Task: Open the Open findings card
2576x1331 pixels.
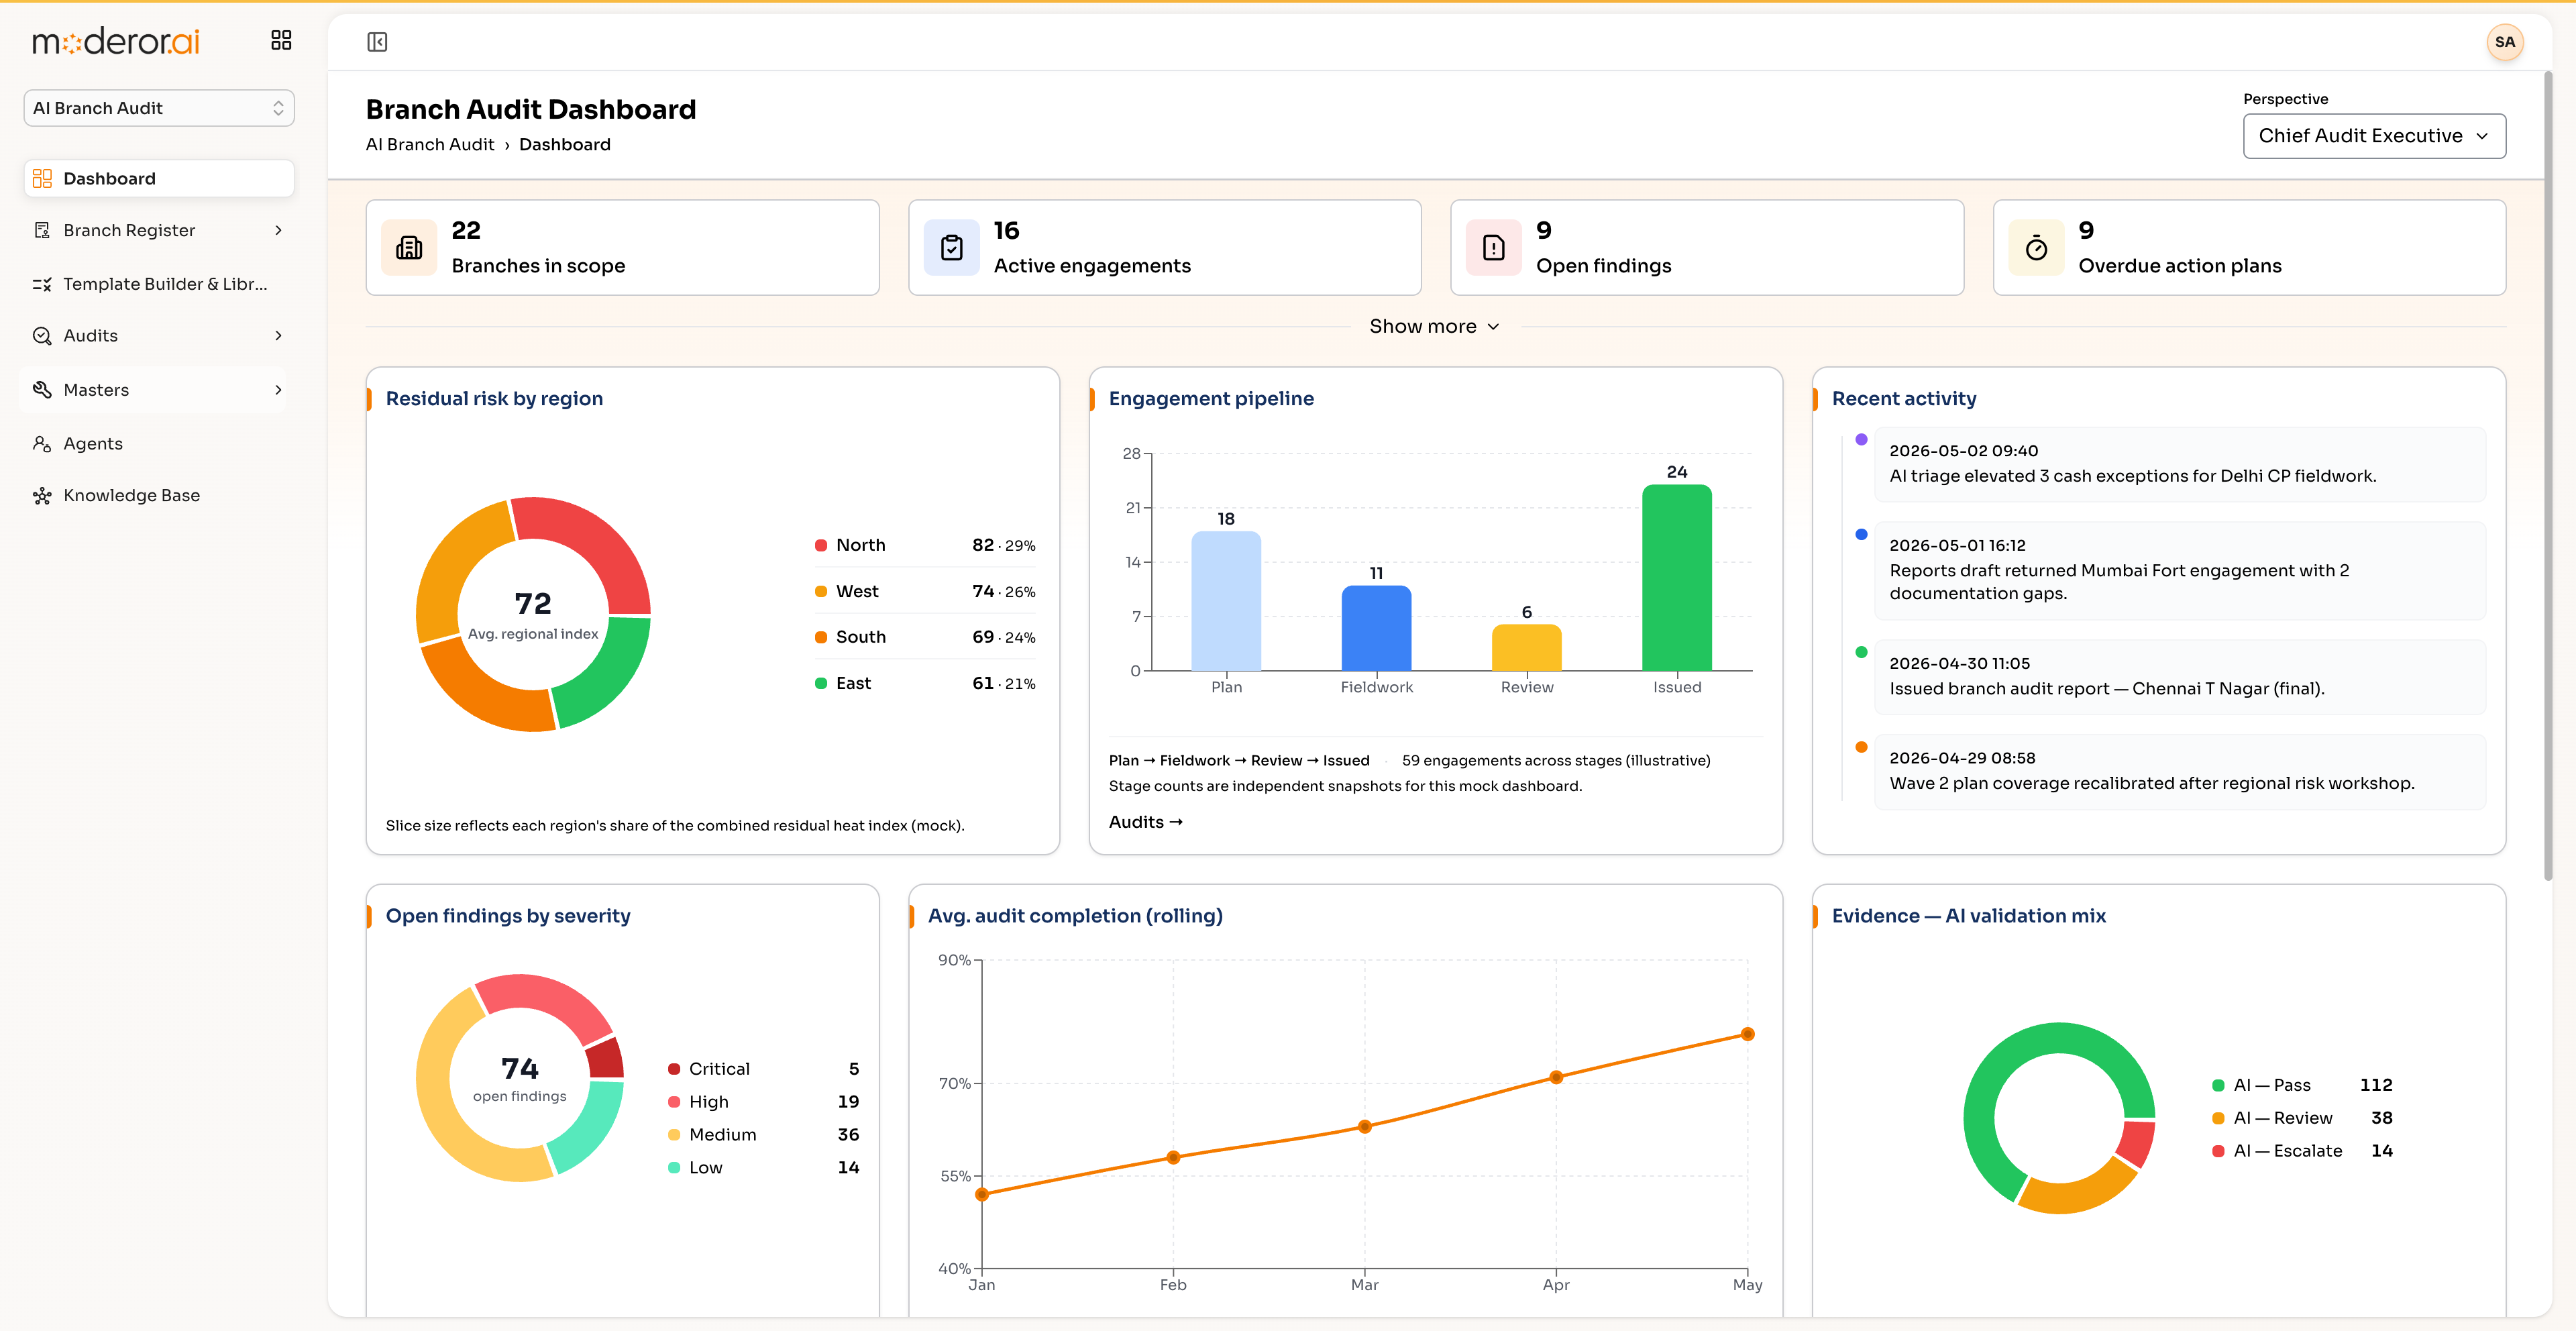Action: [x=1706, y=247]
